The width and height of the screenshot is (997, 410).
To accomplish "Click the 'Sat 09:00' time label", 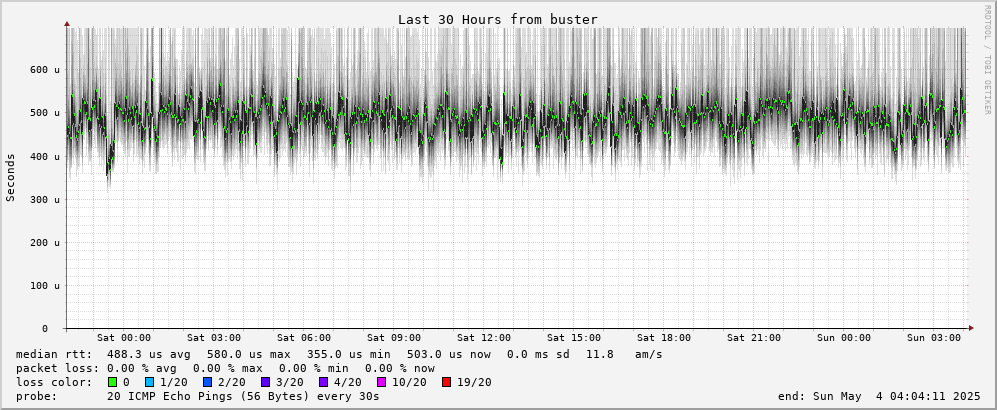I will pos(394,338).
